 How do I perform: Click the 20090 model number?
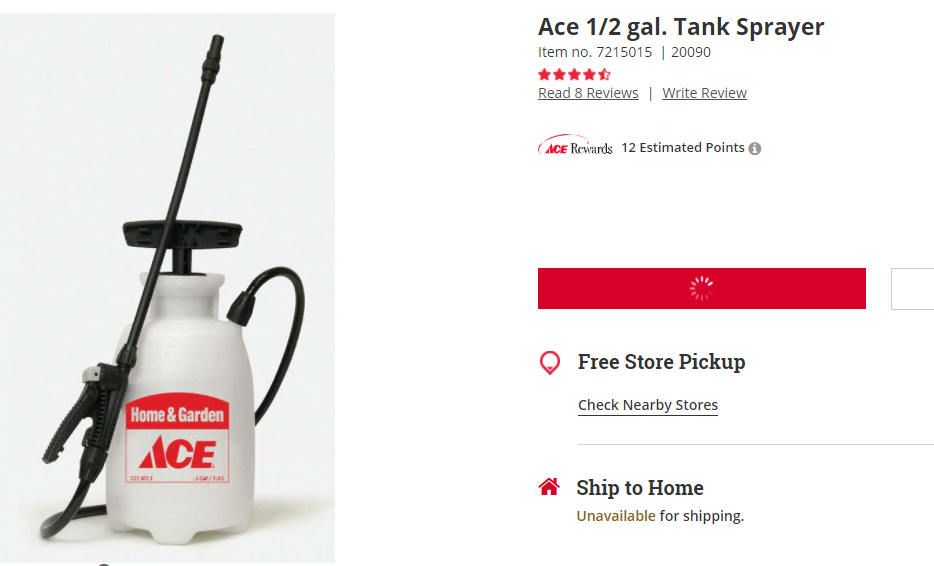click(x=691, y=52)
